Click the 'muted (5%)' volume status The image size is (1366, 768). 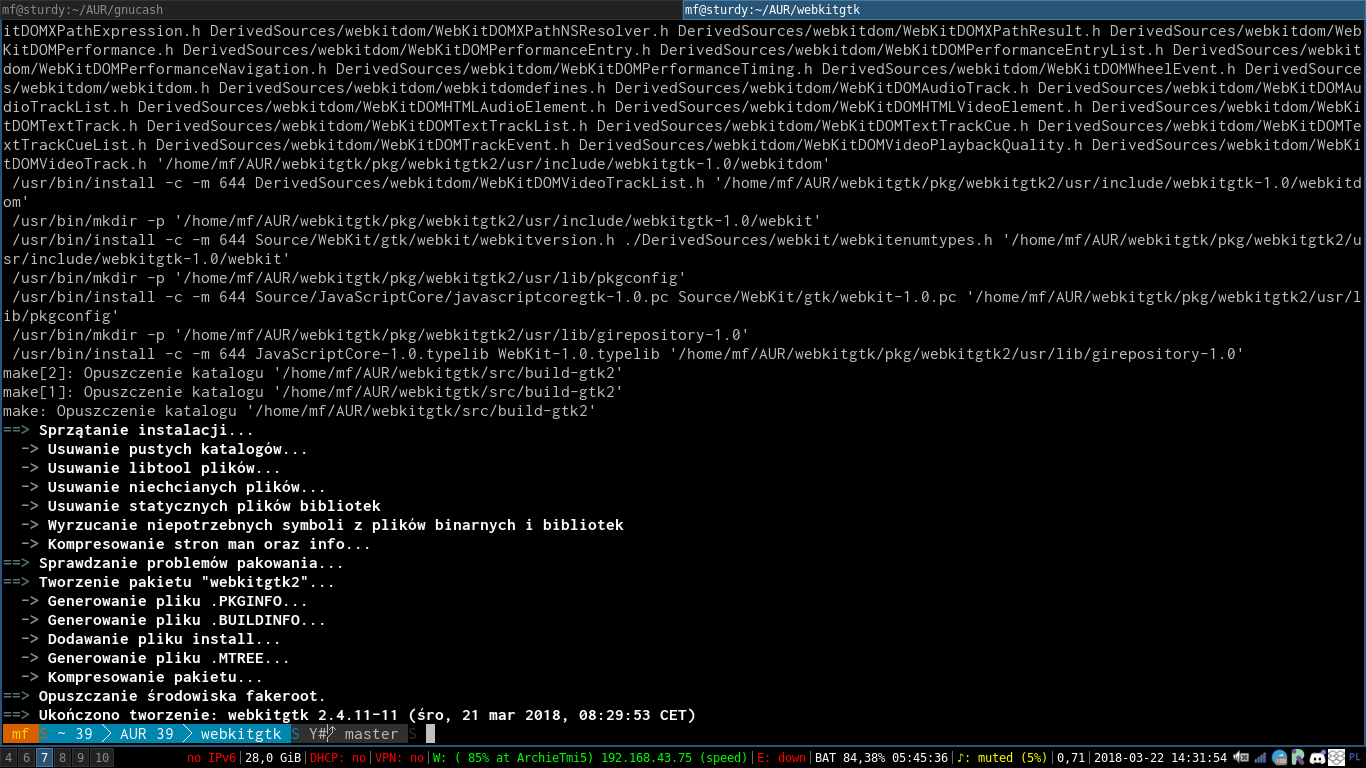click(1002, 758)
